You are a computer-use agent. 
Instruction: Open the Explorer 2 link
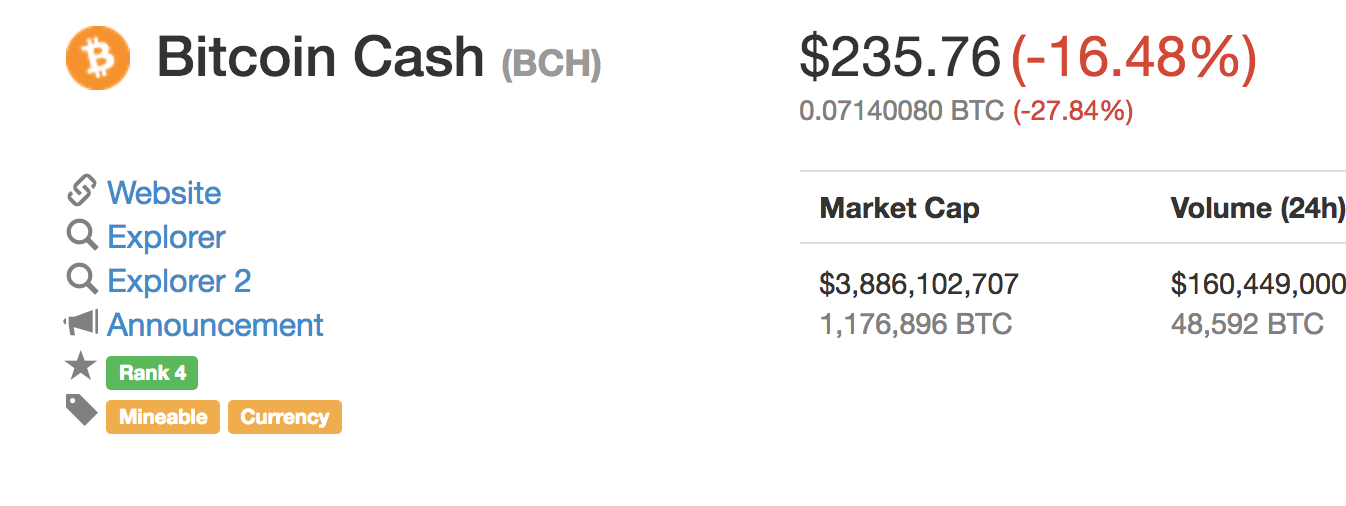coord(179,281)
